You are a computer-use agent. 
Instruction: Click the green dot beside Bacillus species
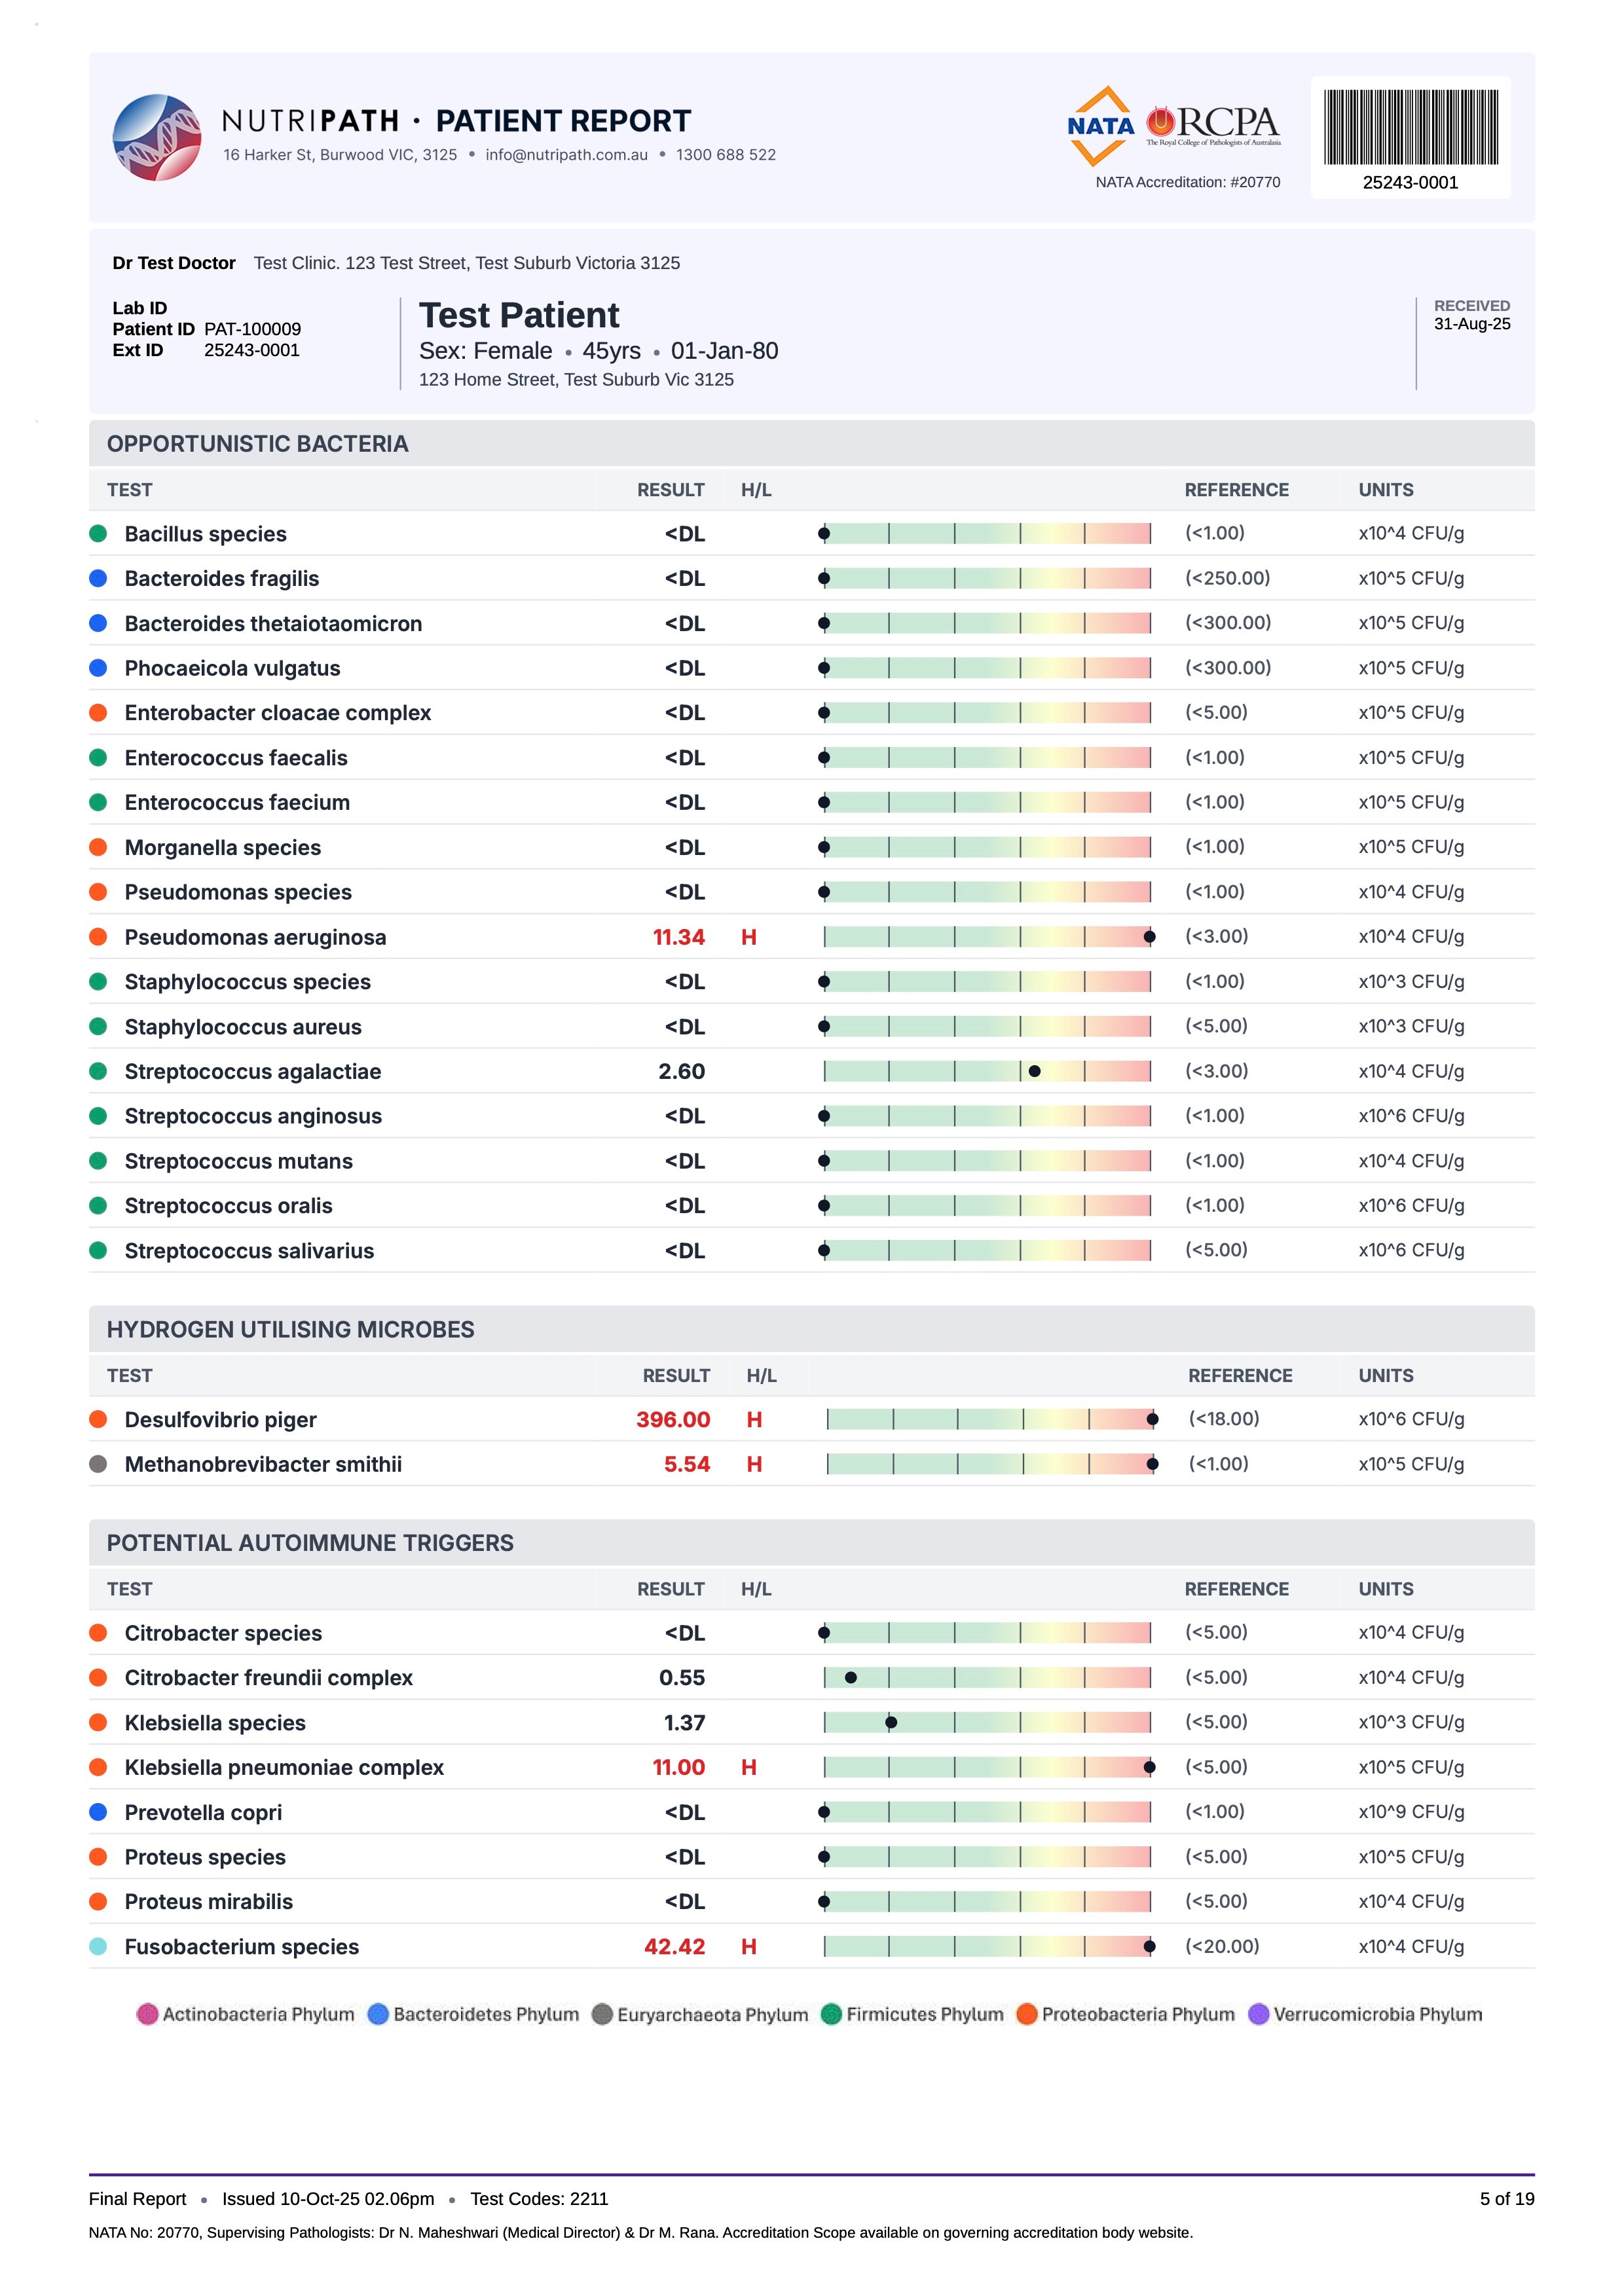(98, 534)
